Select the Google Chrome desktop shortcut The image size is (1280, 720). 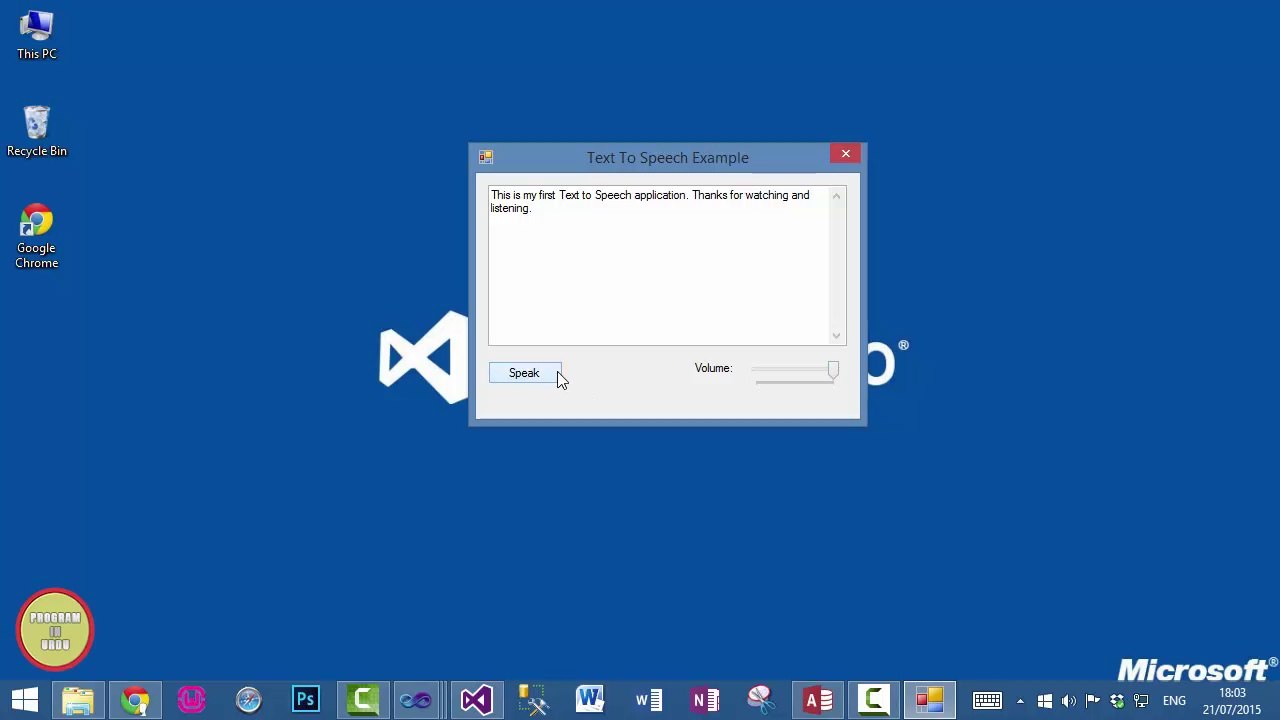click(37, 237)
